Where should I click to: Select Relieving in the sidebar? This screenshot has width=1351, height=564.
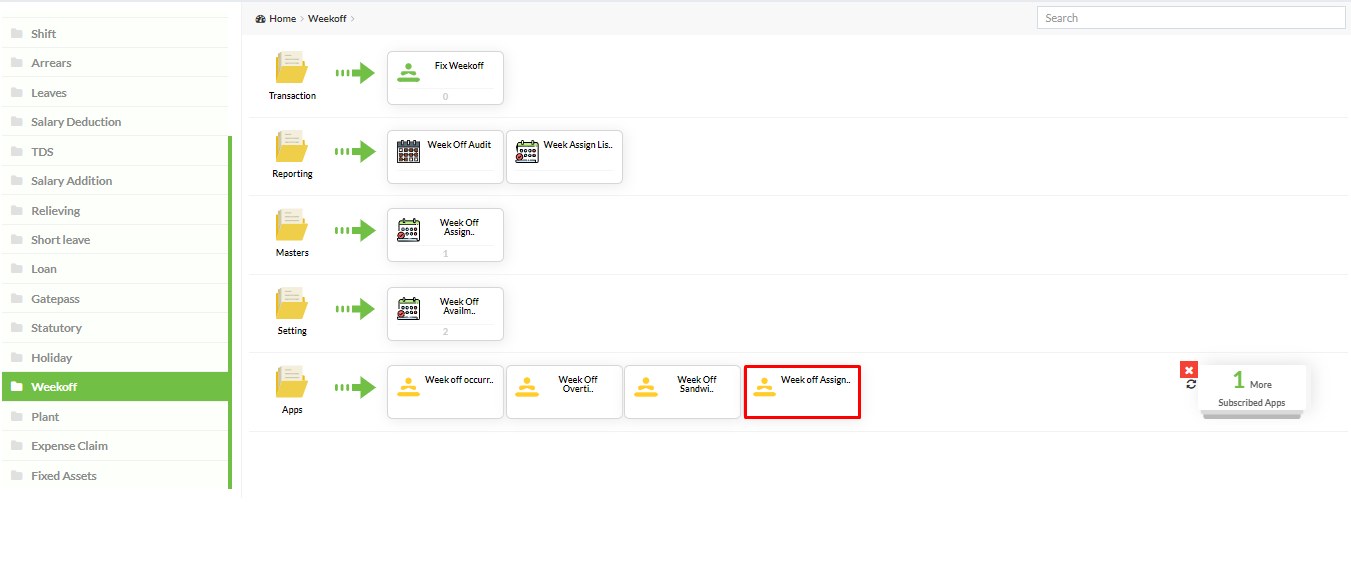point(115,210)
